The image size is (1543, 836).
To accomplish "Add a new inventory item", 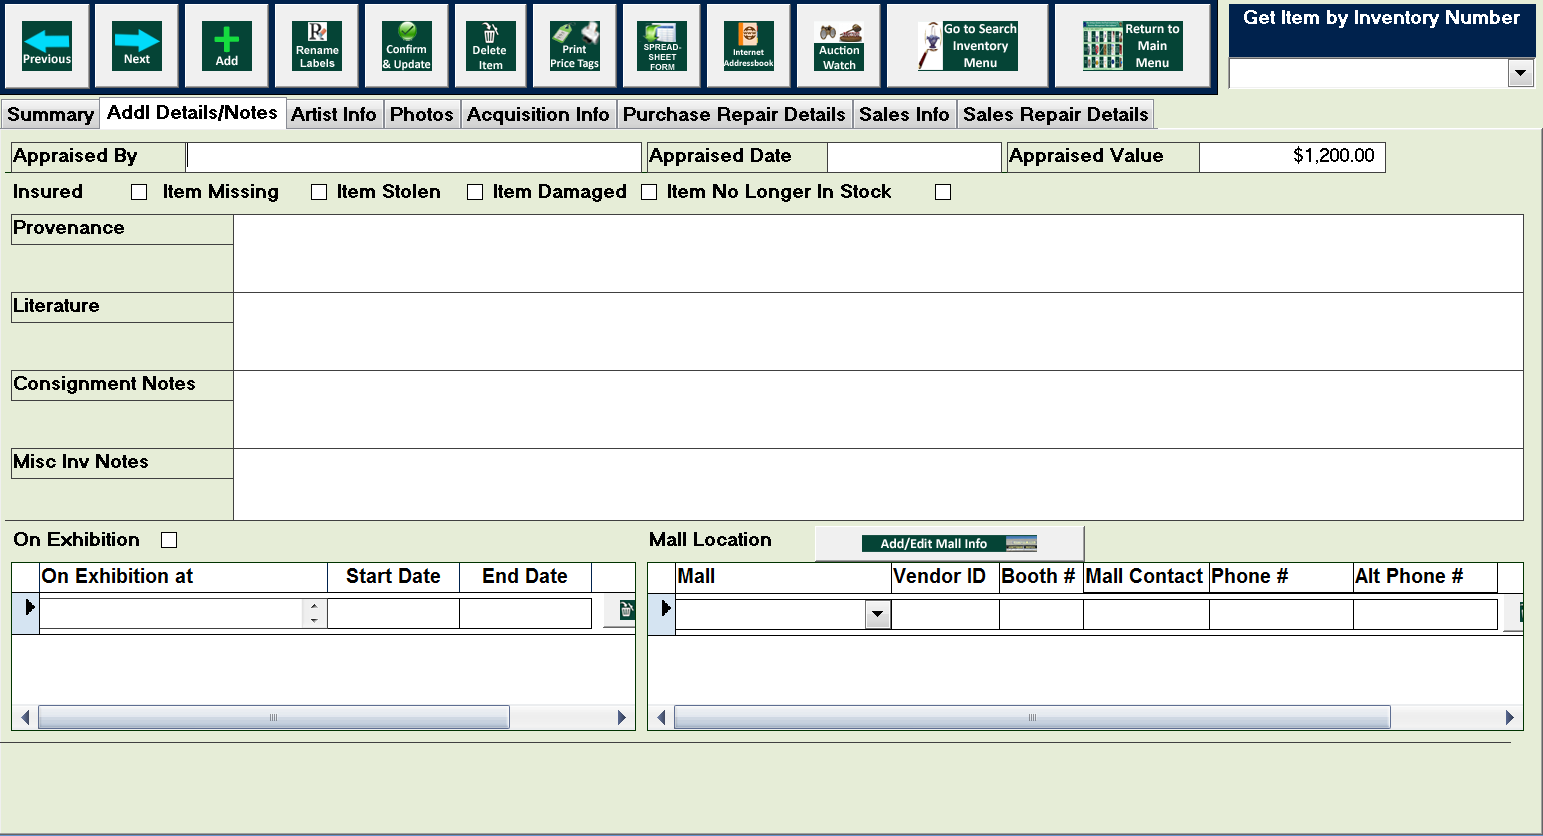I will [x=227, y=46].
